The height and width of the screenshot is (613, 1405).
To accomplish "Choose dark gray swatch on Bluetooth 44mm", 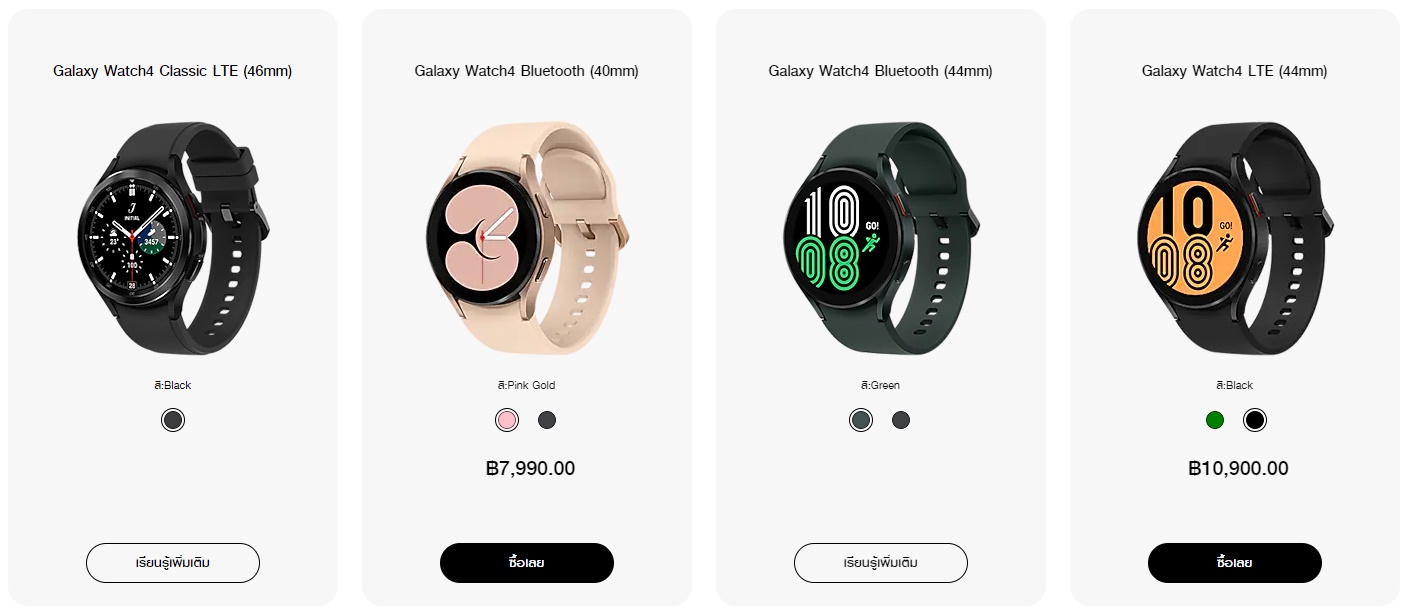I will tap(901, 420).
